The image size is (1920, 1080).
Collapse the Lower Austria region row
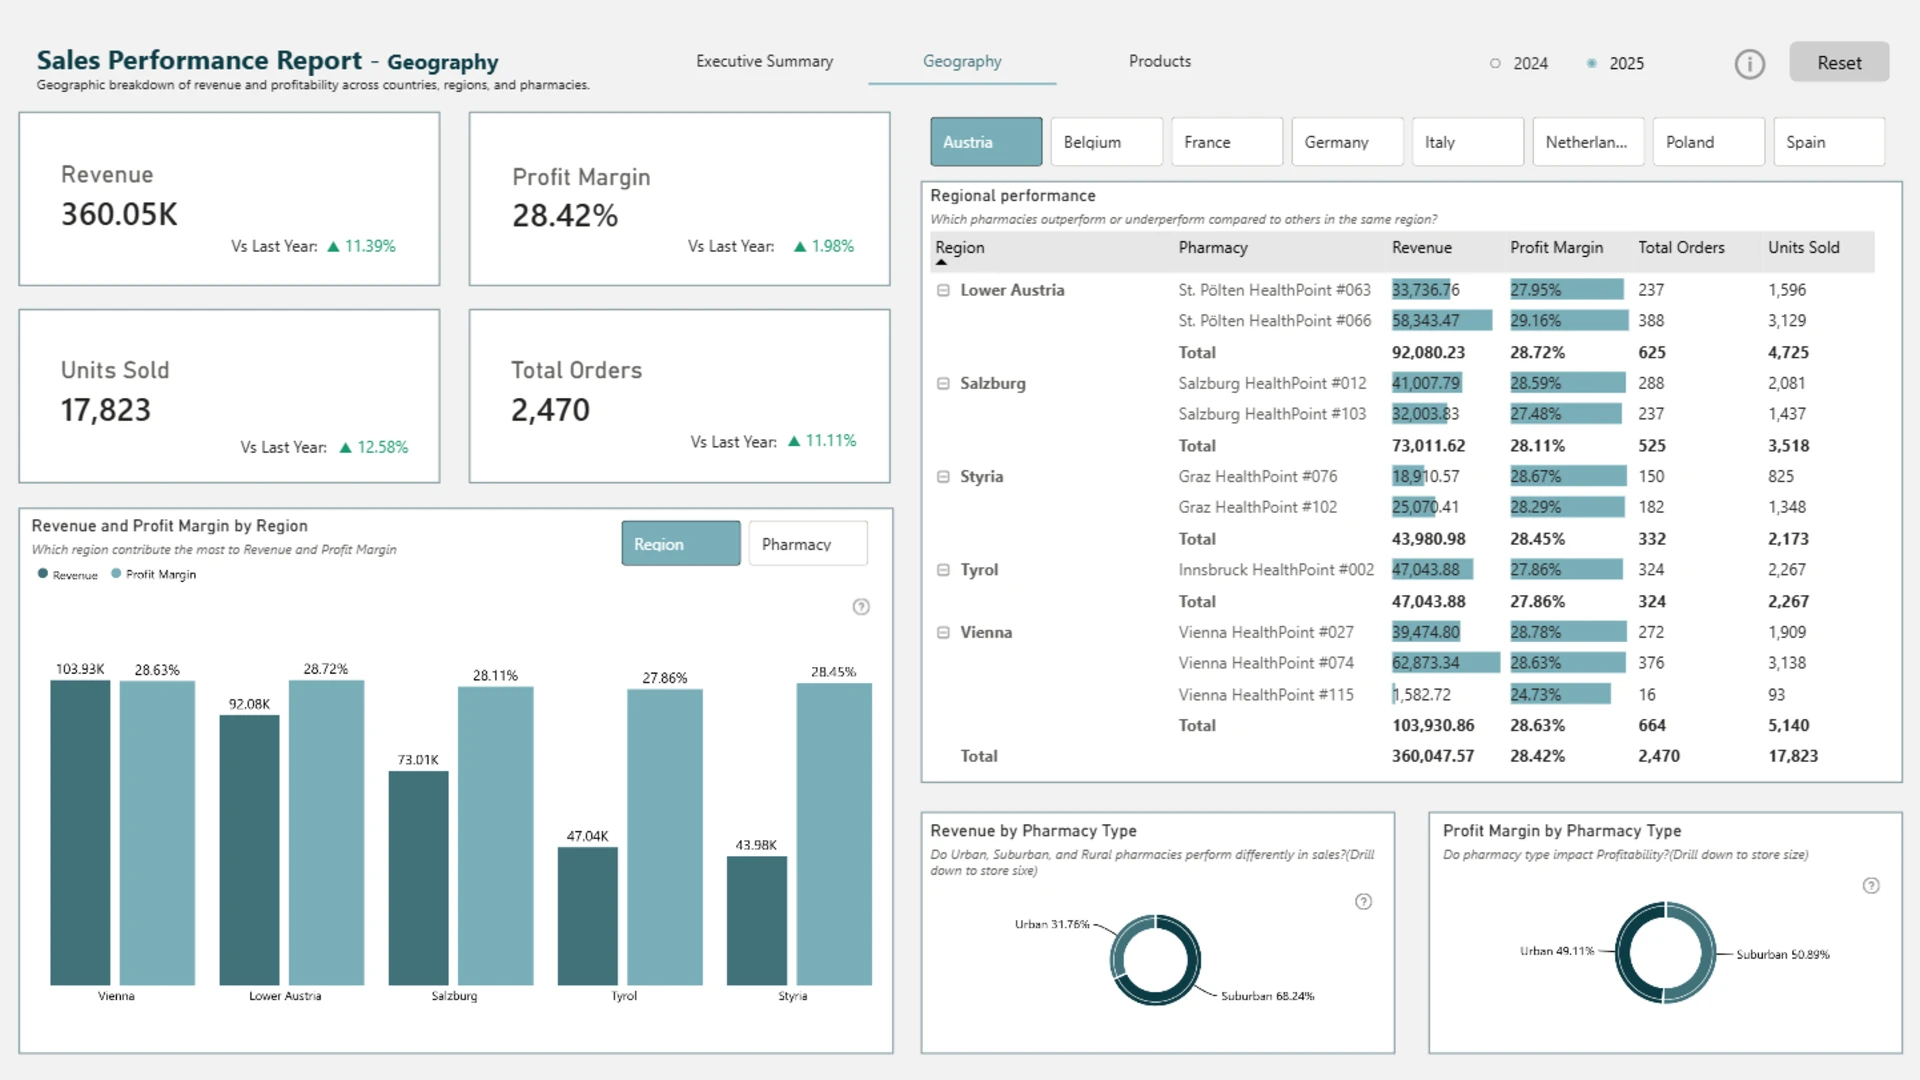coord(943,290)
